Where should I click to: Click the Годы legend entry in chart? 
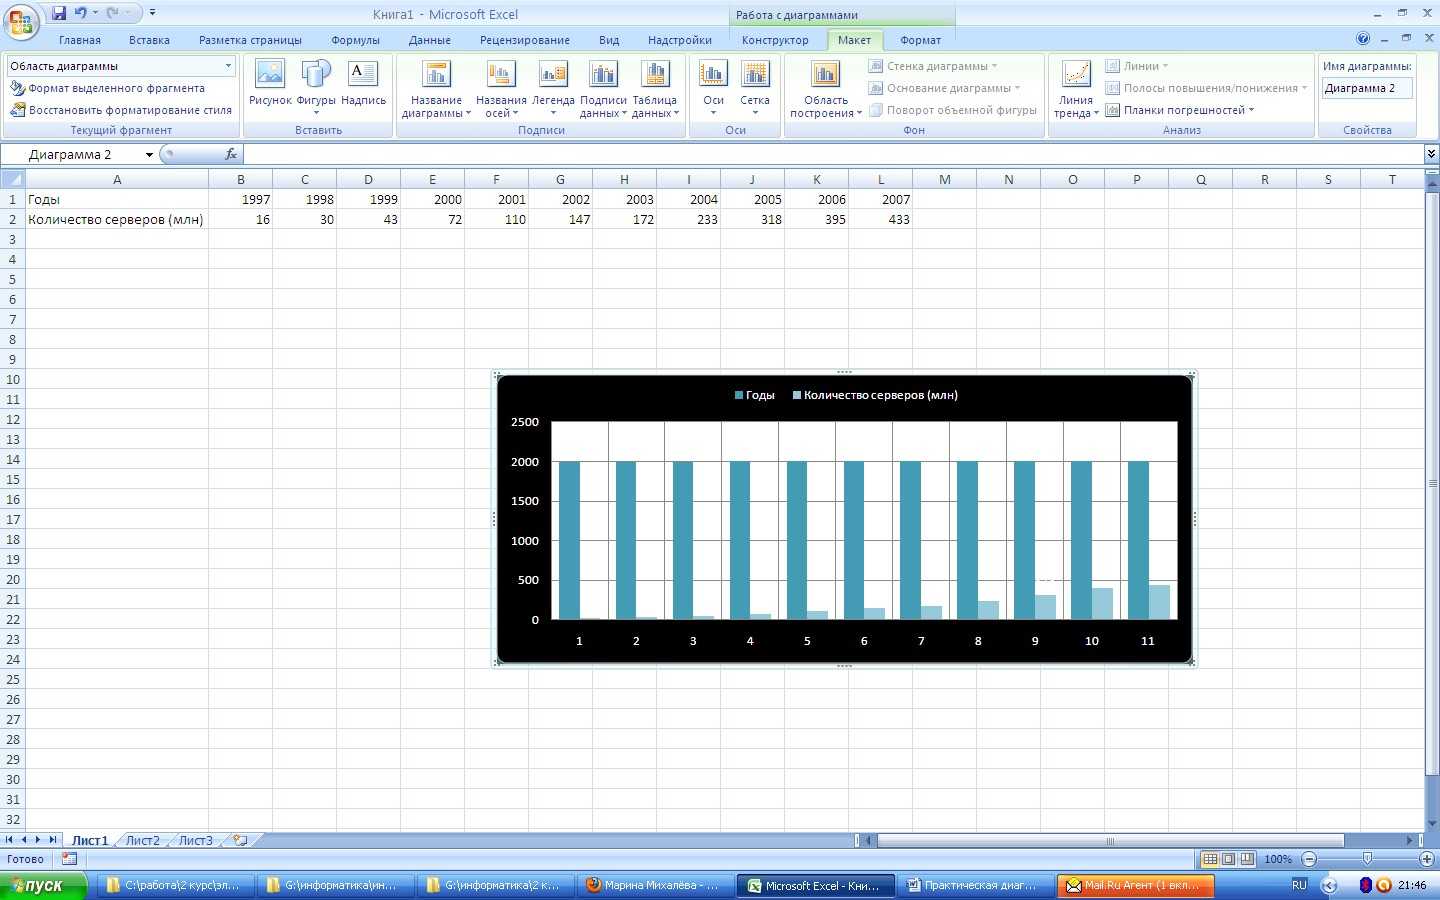(755, 395)
